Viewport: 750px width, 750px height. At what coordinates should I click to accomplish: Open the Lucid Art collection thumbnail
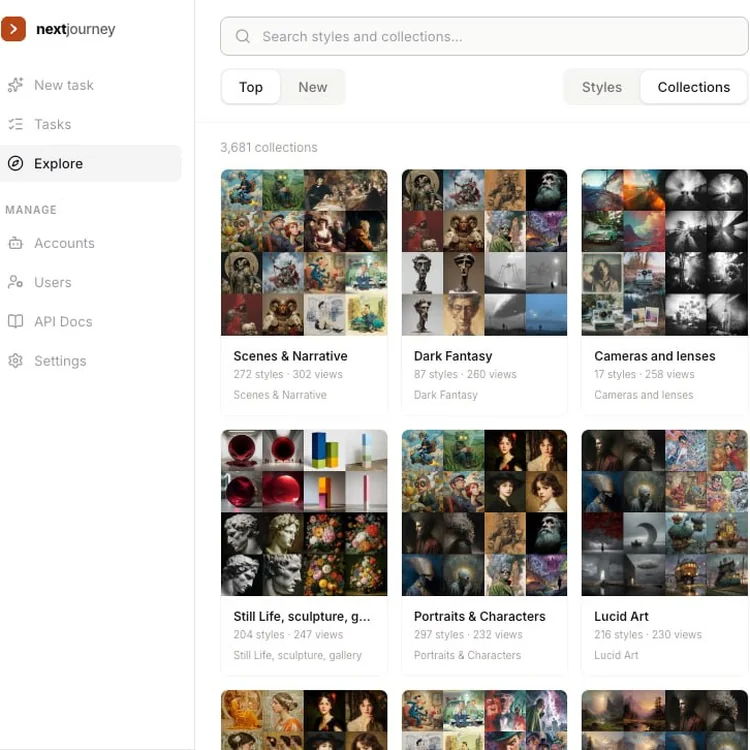pyautogui.click(x=665, y=513)
